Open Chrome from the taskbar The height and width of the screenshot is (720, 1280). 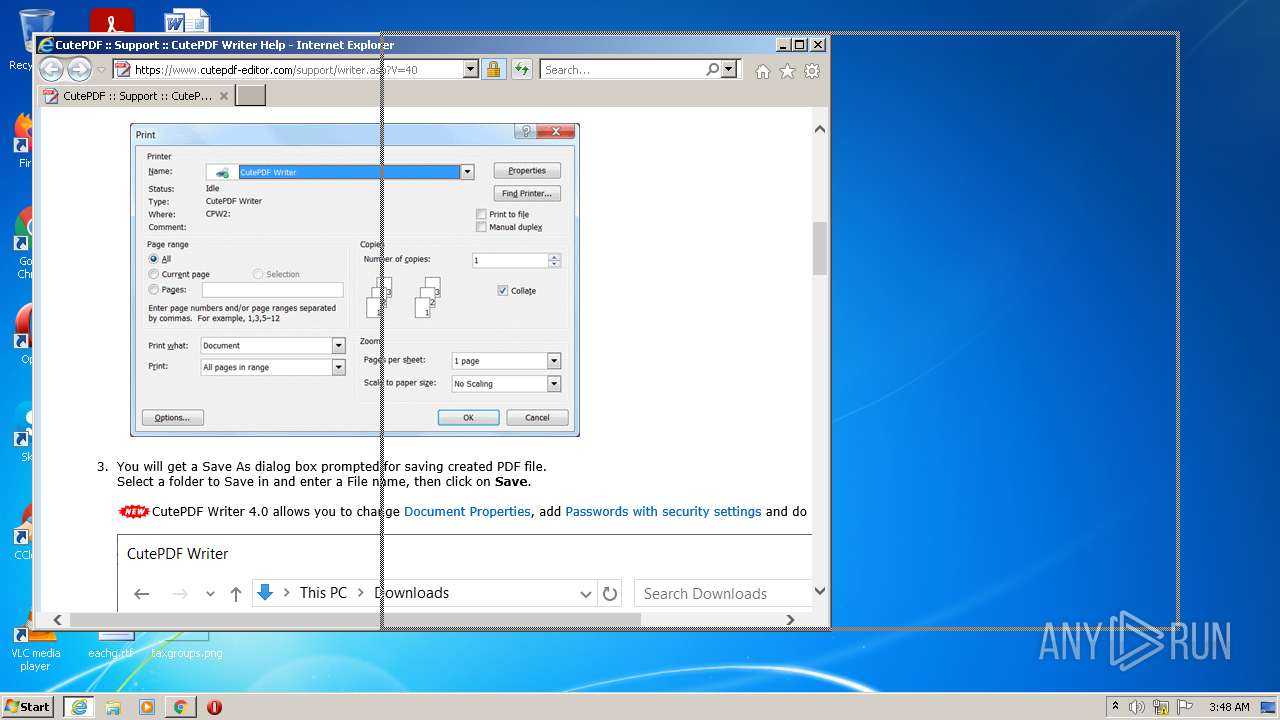pyautogui.click(x=180, y=707)
